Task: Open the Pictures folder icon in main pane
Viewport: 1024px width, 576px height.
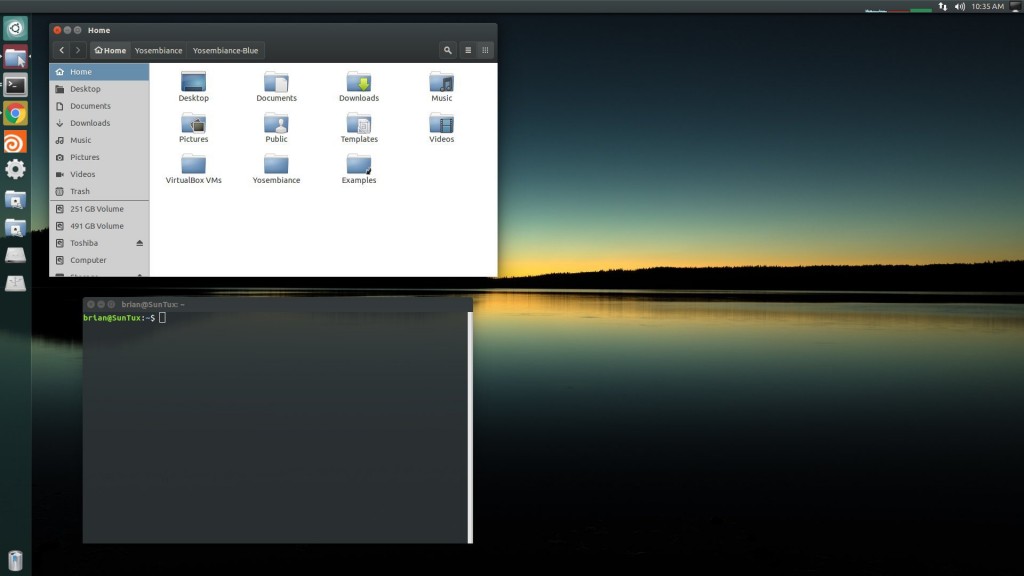Action: coord(193,127)
